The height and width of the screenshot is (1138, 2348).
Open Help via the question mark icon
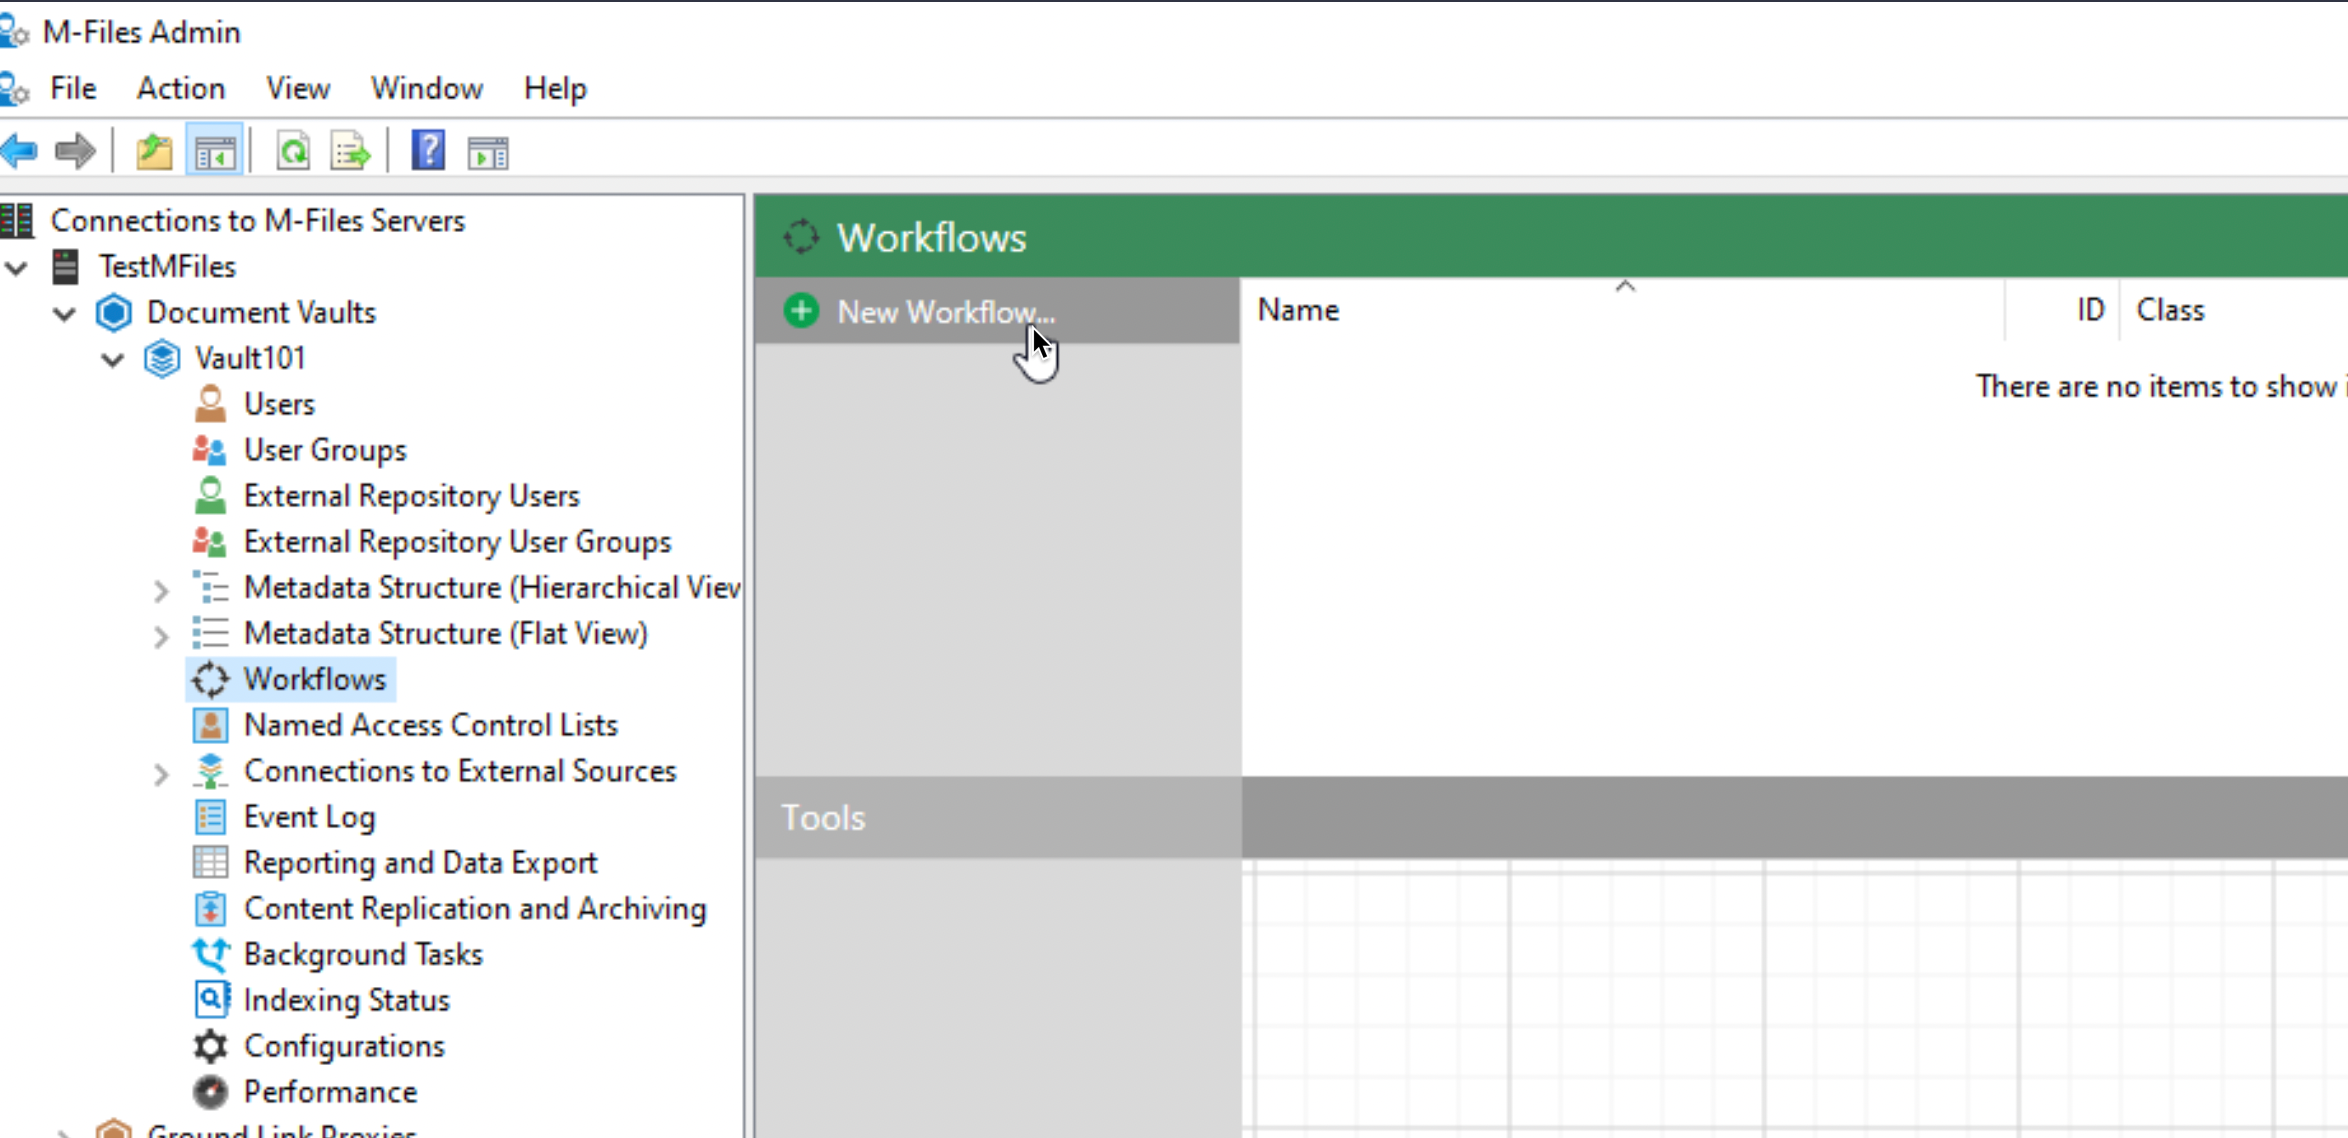[x=428, y=151]
